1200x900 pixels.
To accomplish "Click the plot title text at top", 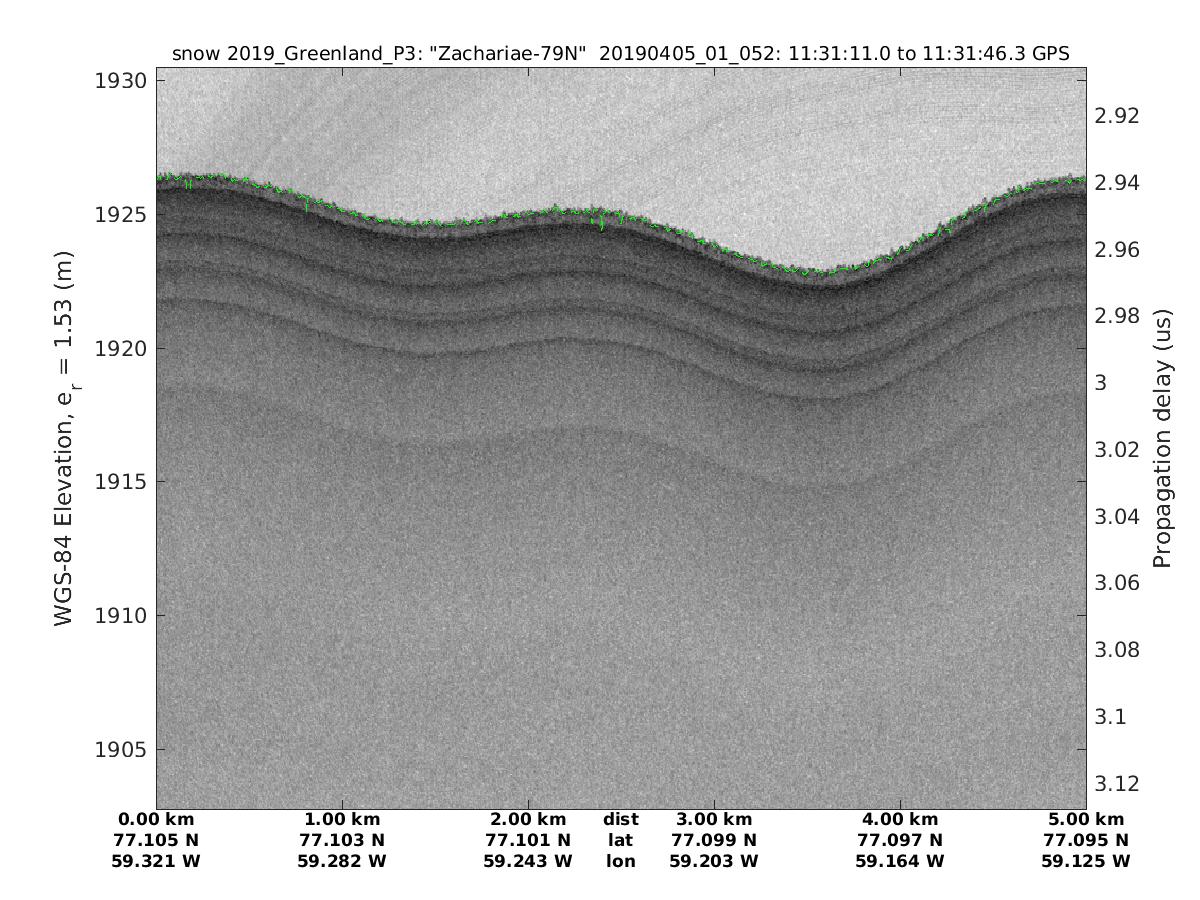I will coord(620,54).
